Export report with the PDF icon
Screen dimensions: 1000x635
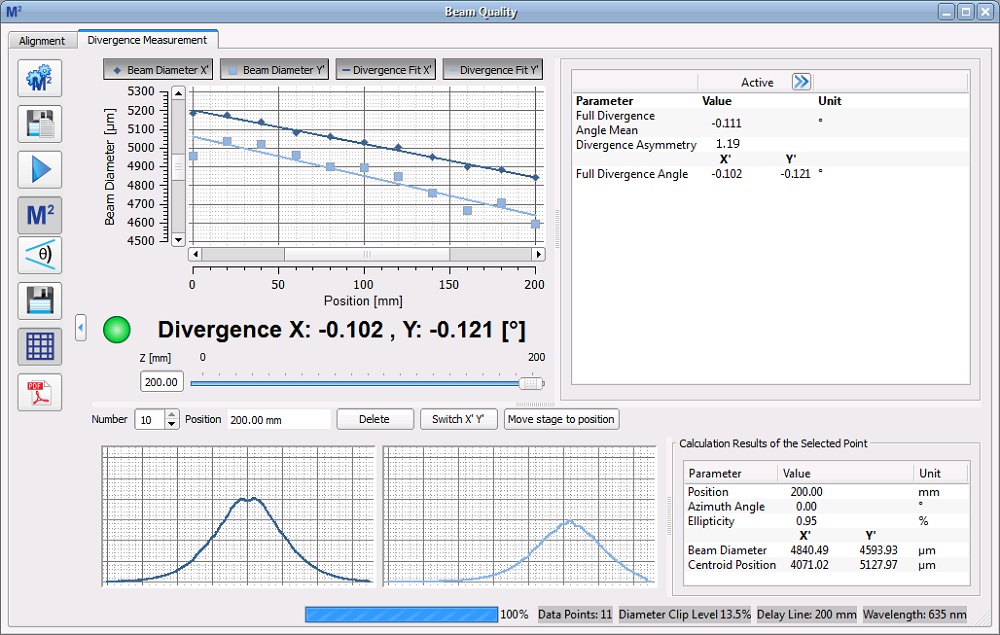coord(40,392)
